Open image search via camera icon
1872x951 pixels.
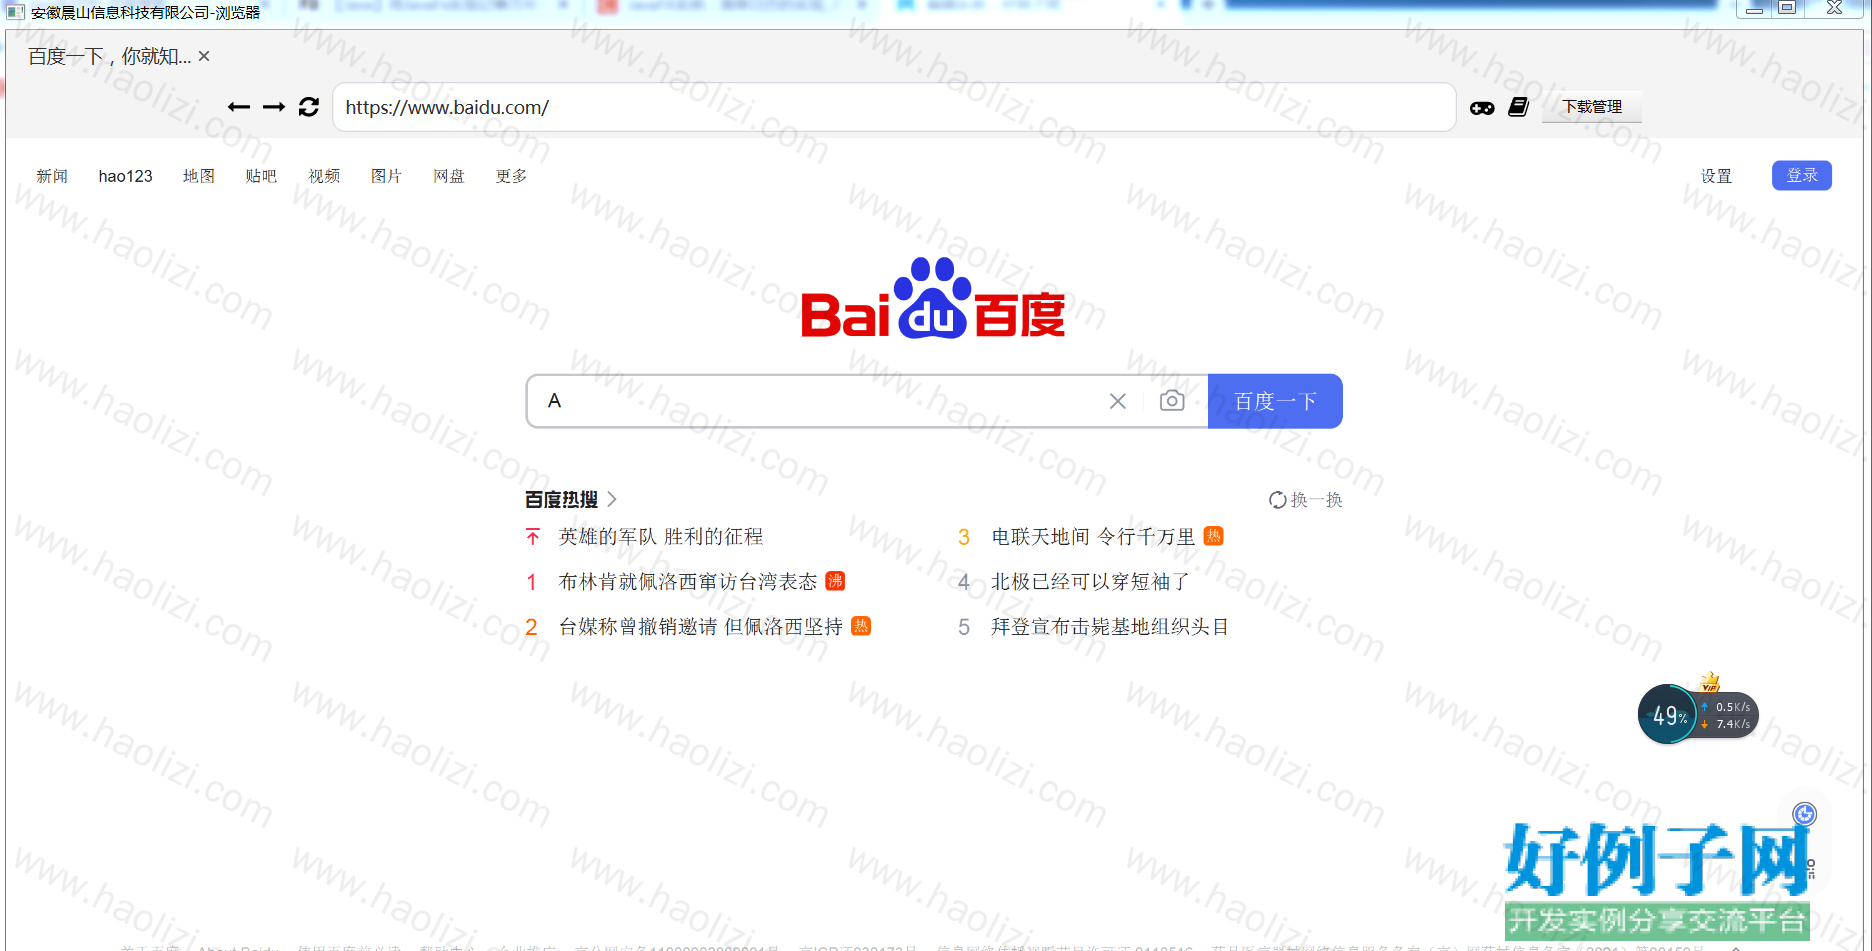pyautogui.click(x=1172, y=401)
